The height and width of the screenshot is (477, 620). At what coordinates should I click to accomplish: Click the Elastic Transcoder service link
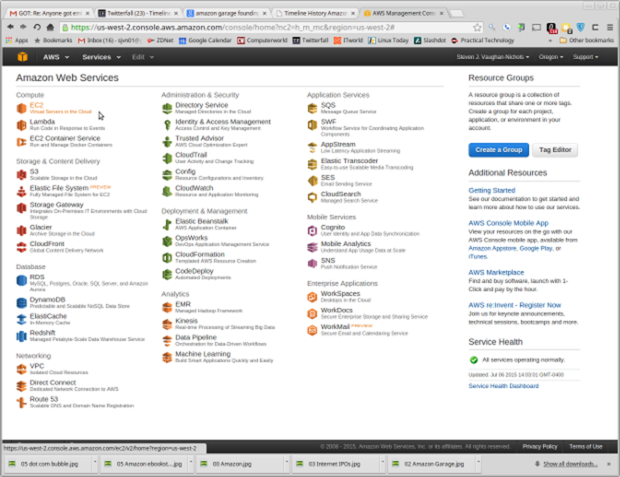[x=349, y=161]
